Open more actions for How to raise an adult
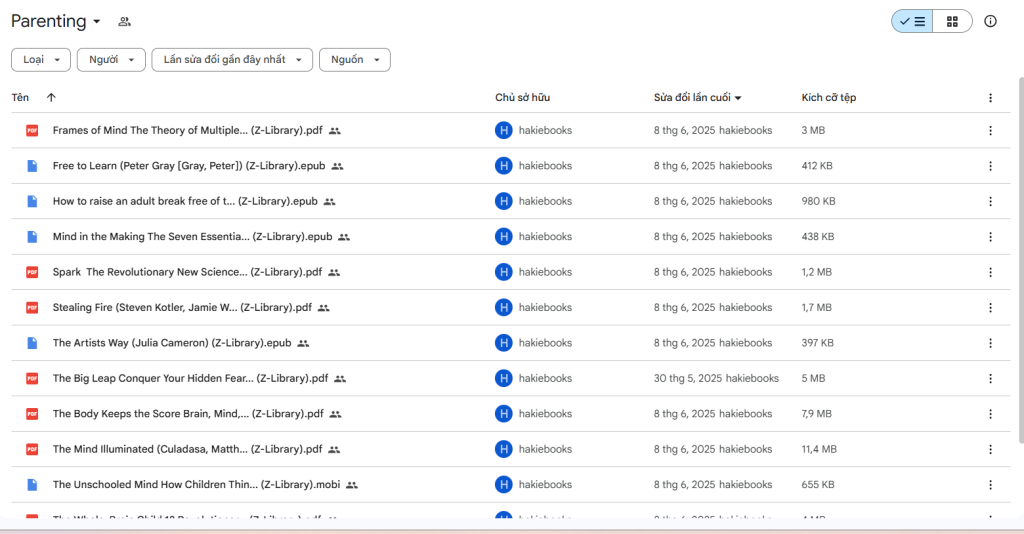This screenshot has width=1024, height=534. (990, 201)
